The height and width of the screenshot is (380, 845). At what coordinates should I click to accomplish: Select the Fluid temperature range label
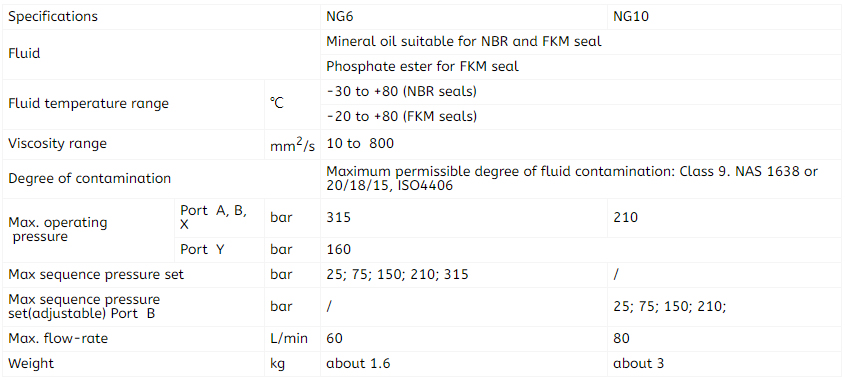(x=88, y=103)
